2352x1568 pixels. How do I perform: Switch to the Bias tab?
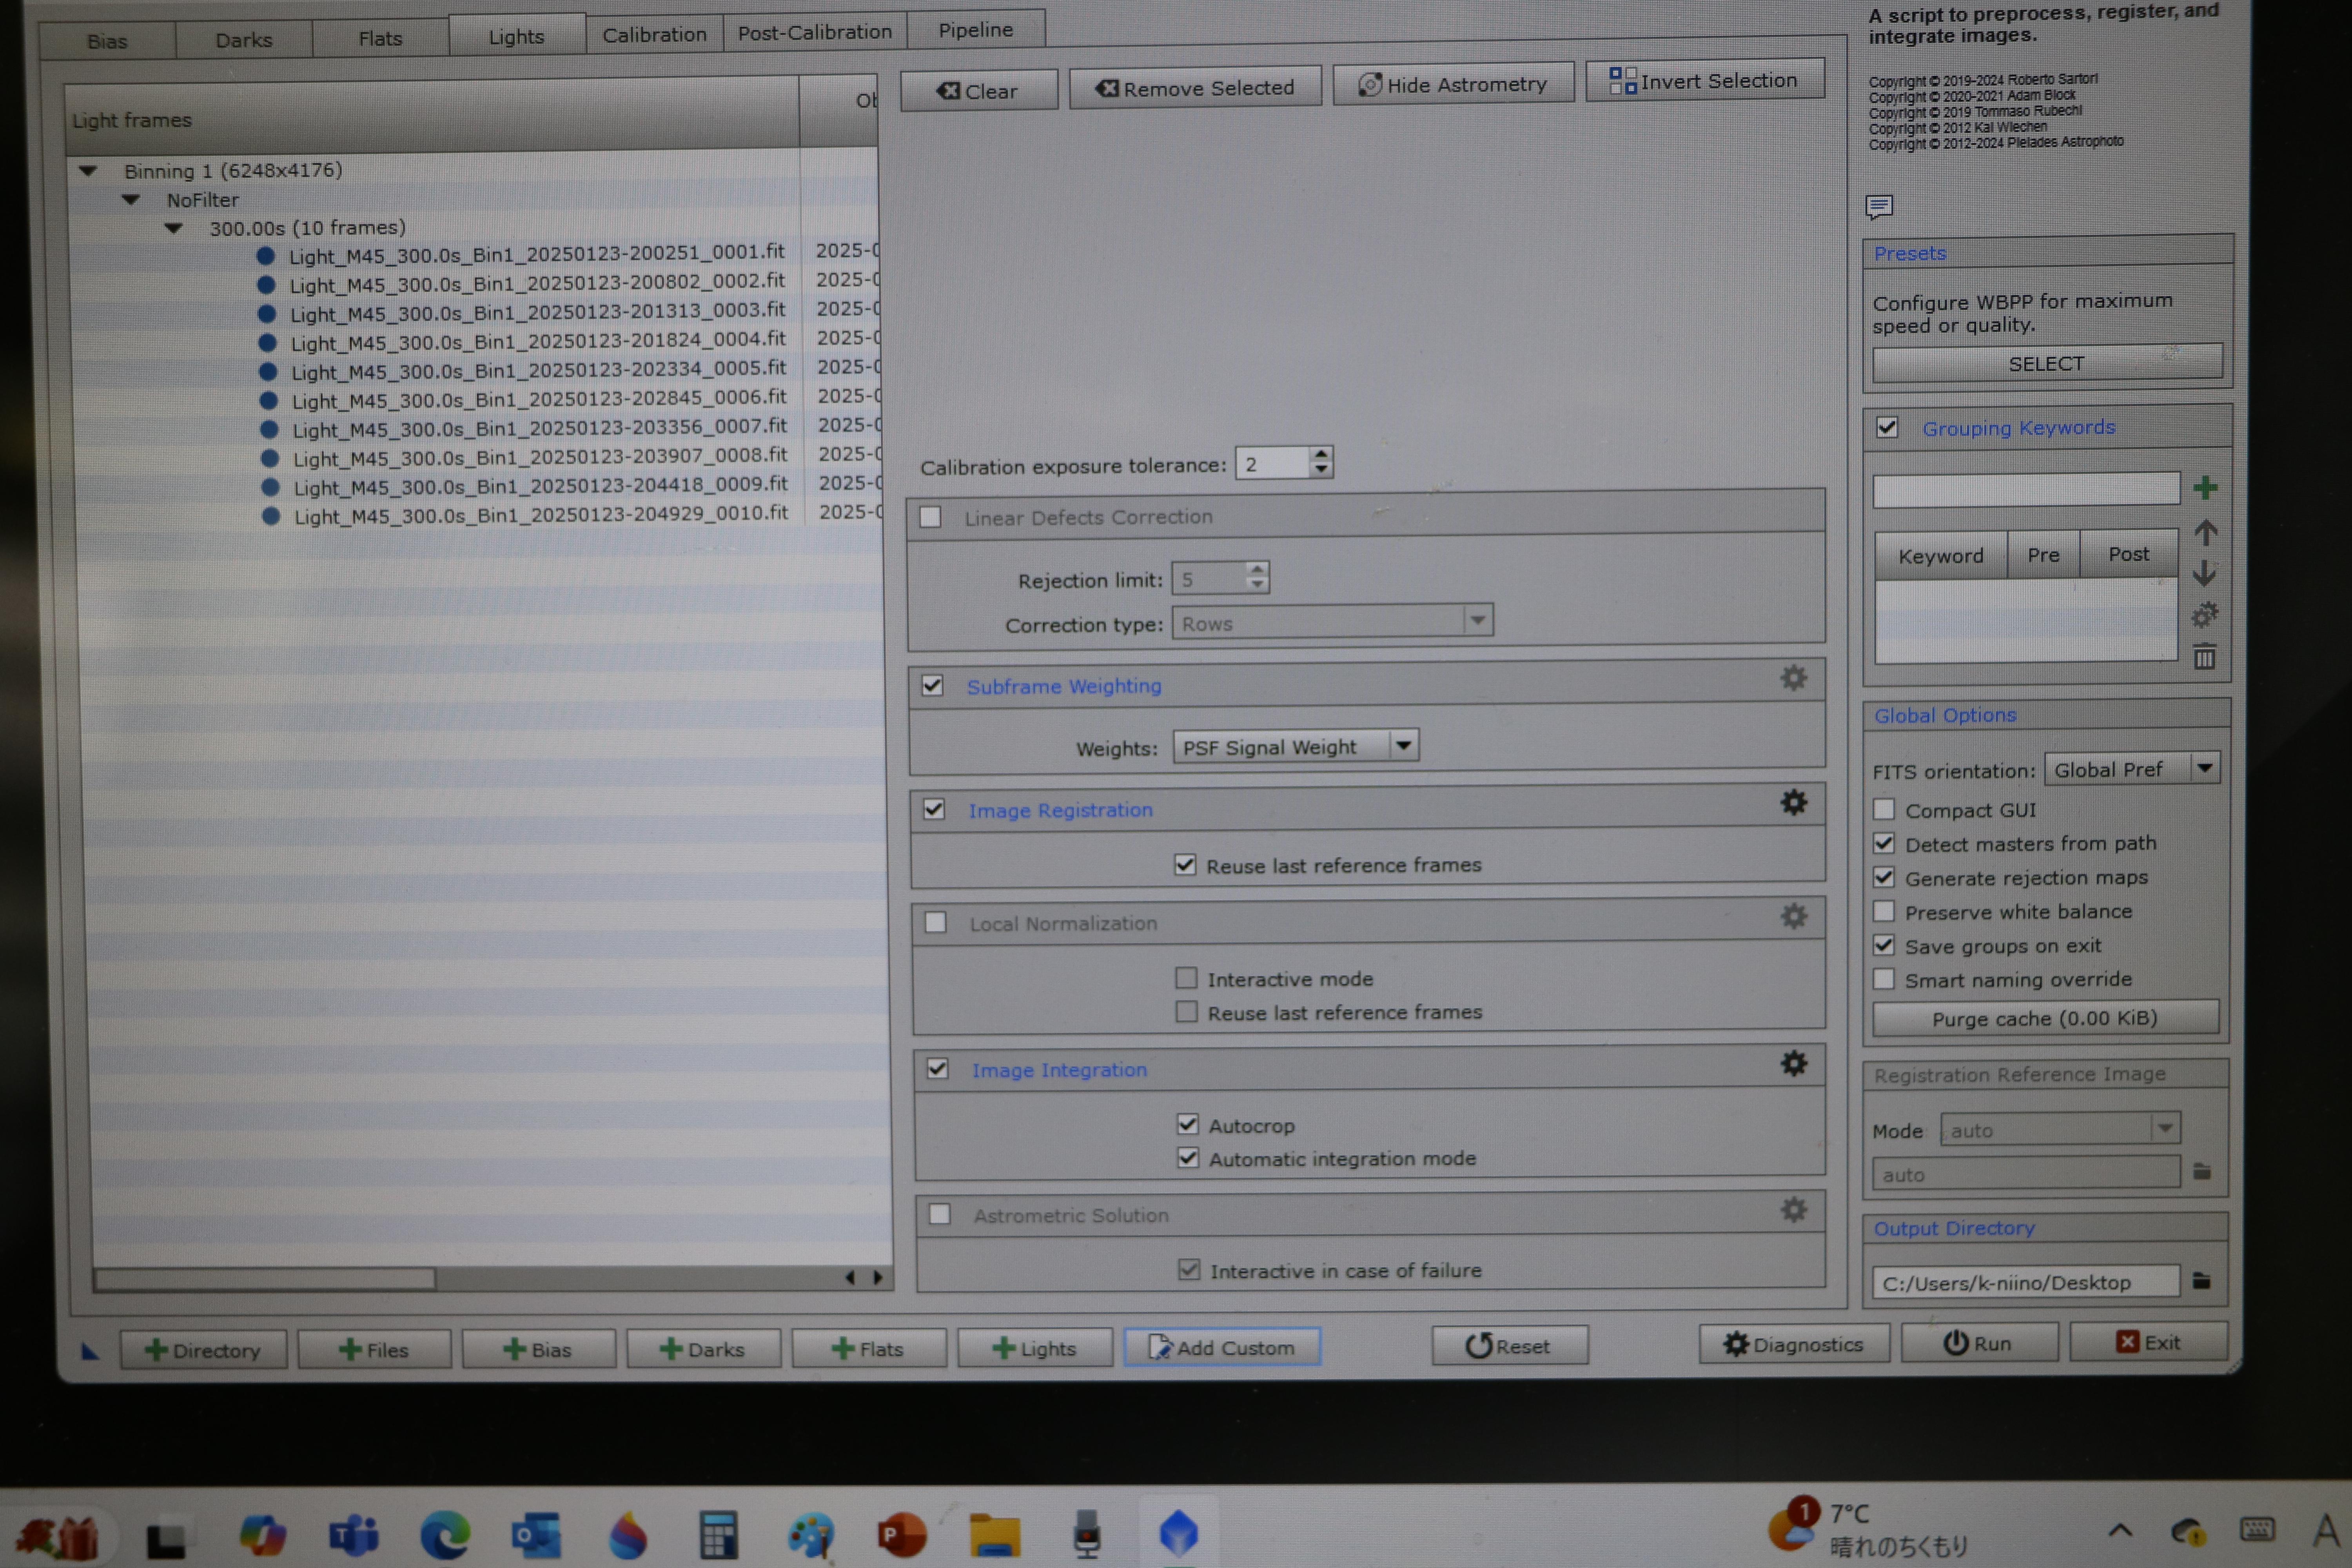[x=107, y=41]
